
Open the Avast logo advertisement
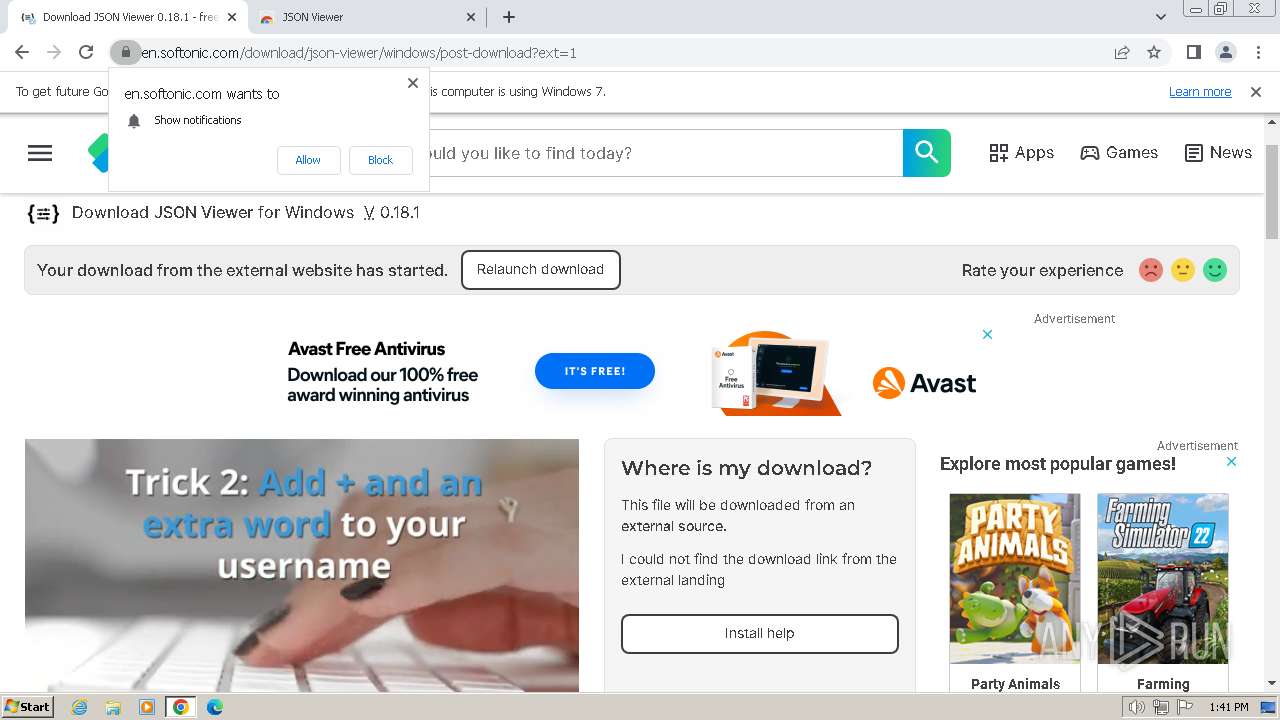(924, 383)
